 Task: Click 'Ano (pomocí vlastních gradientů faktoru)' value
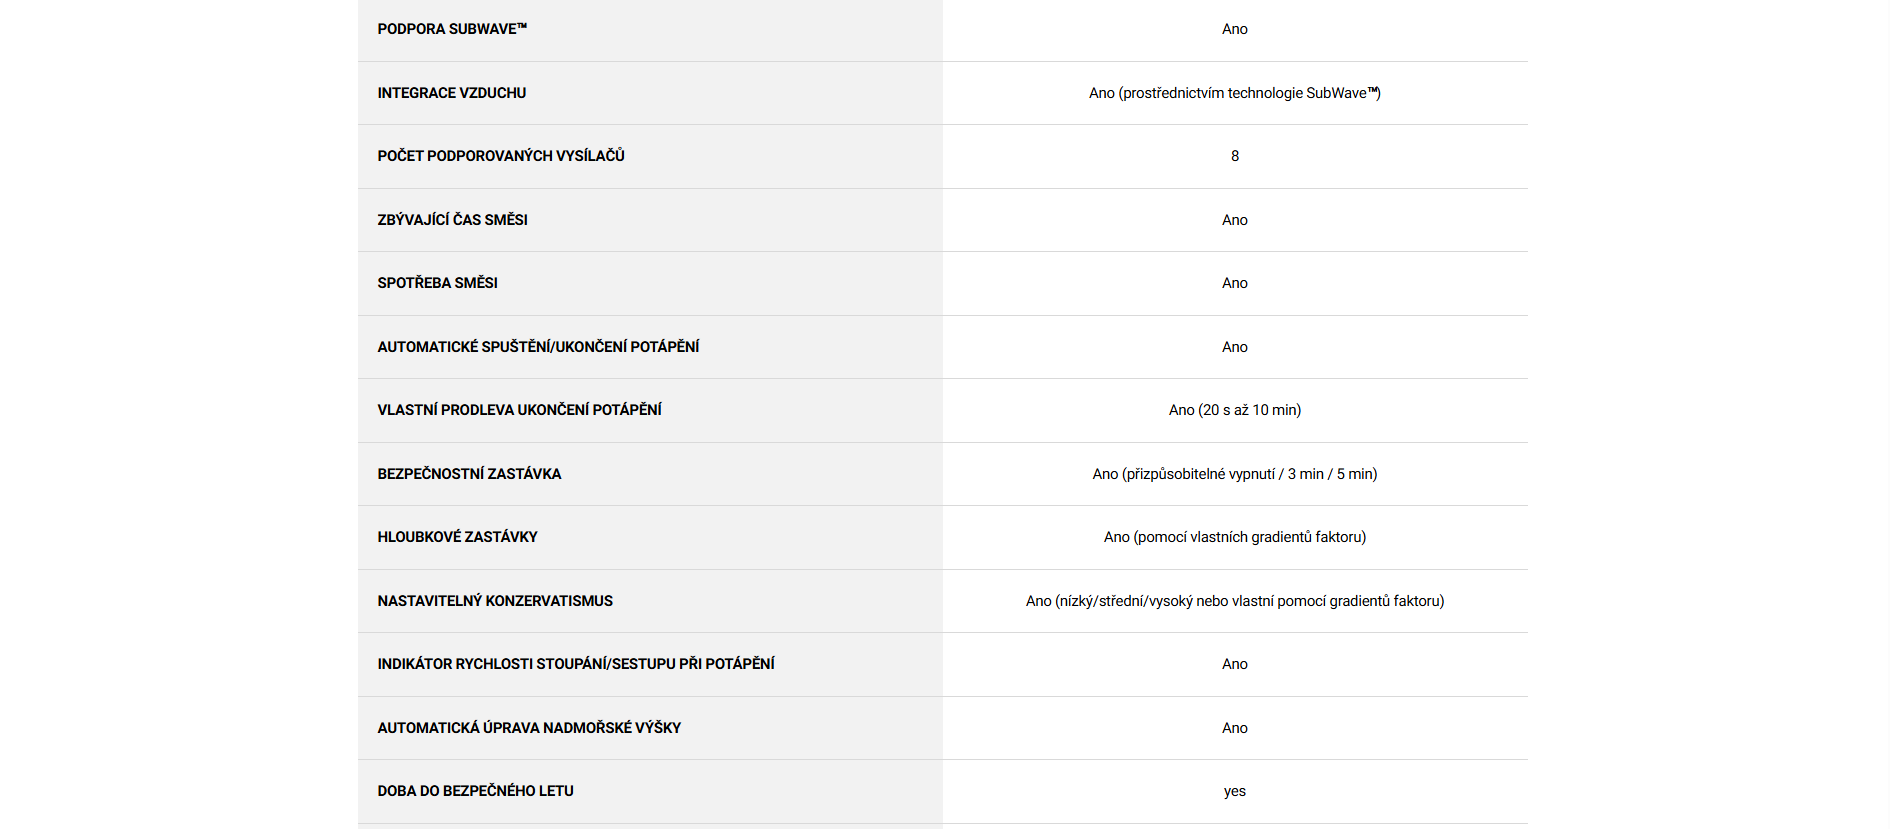tap(1235, 537)
